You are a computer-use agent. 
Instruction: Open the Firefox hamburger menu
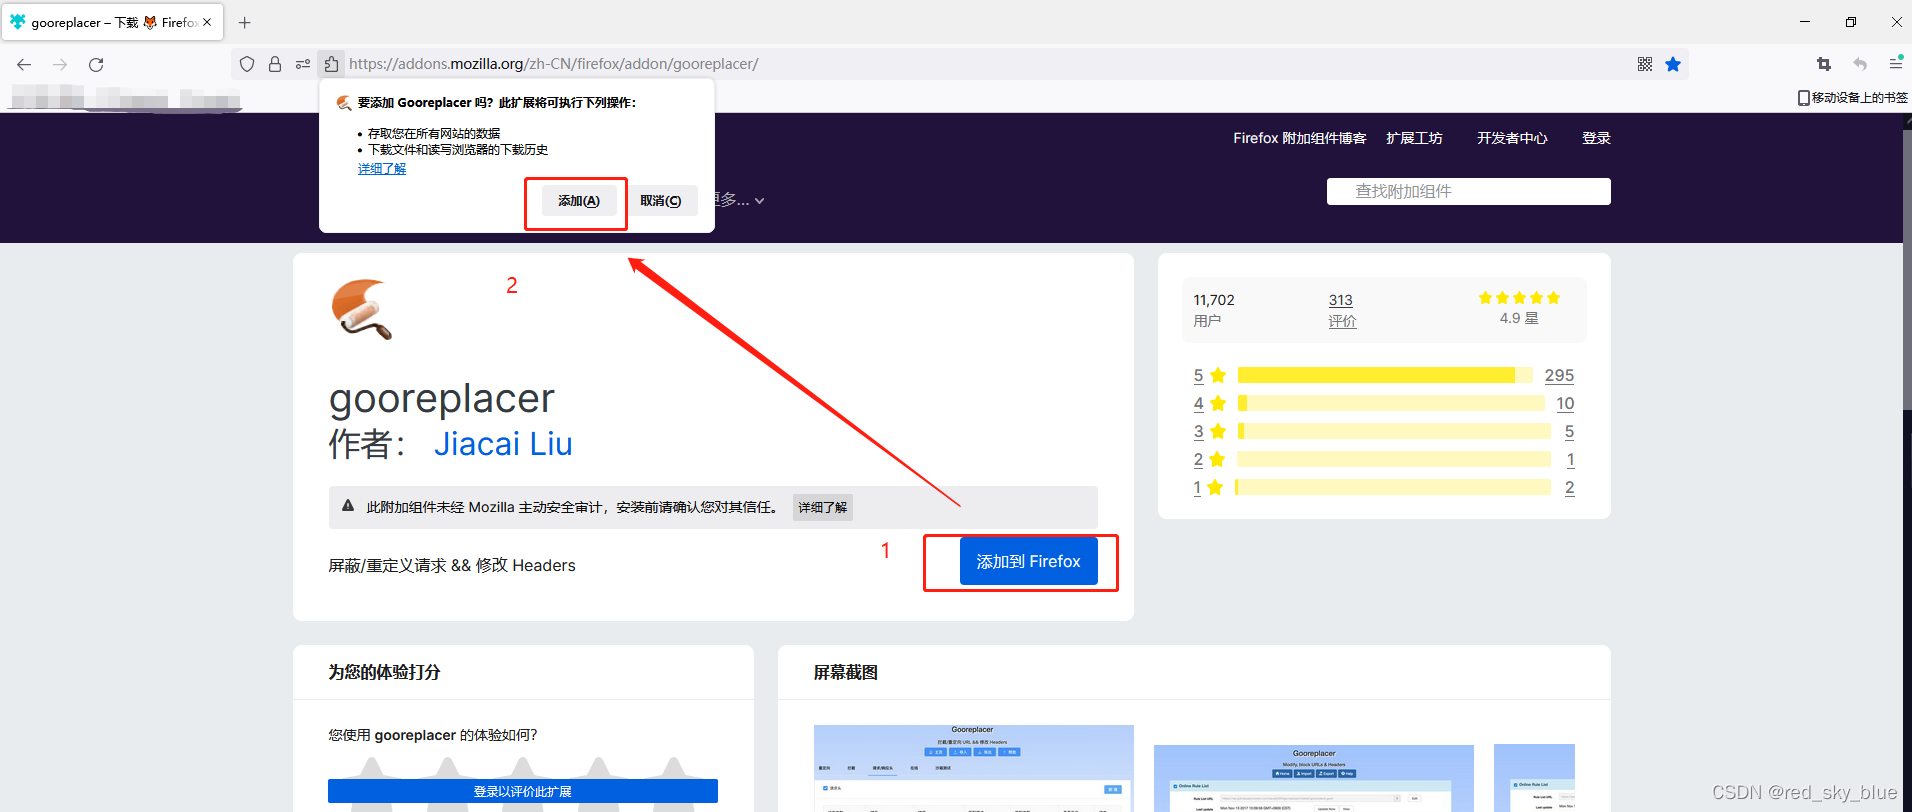point(1895,63)
